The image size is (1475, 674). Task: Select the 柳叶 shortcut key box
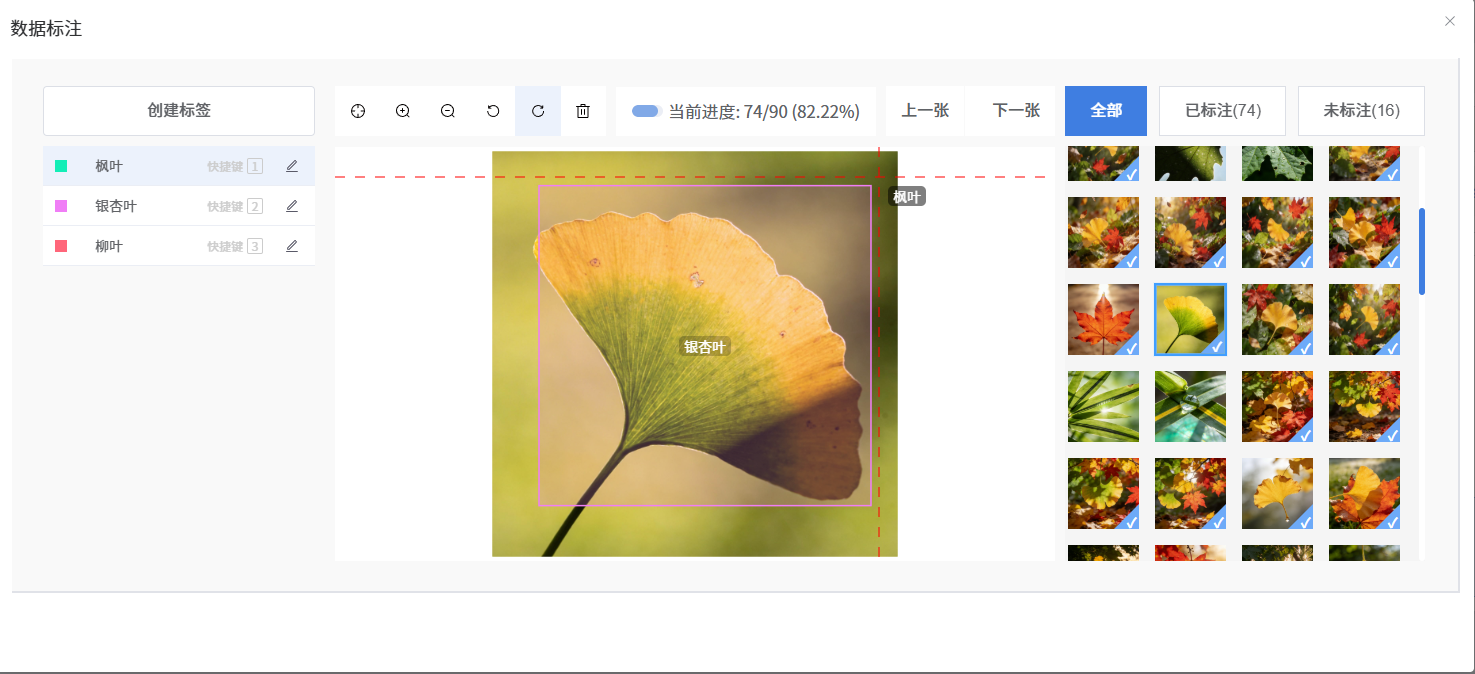[x=253, y=245]
